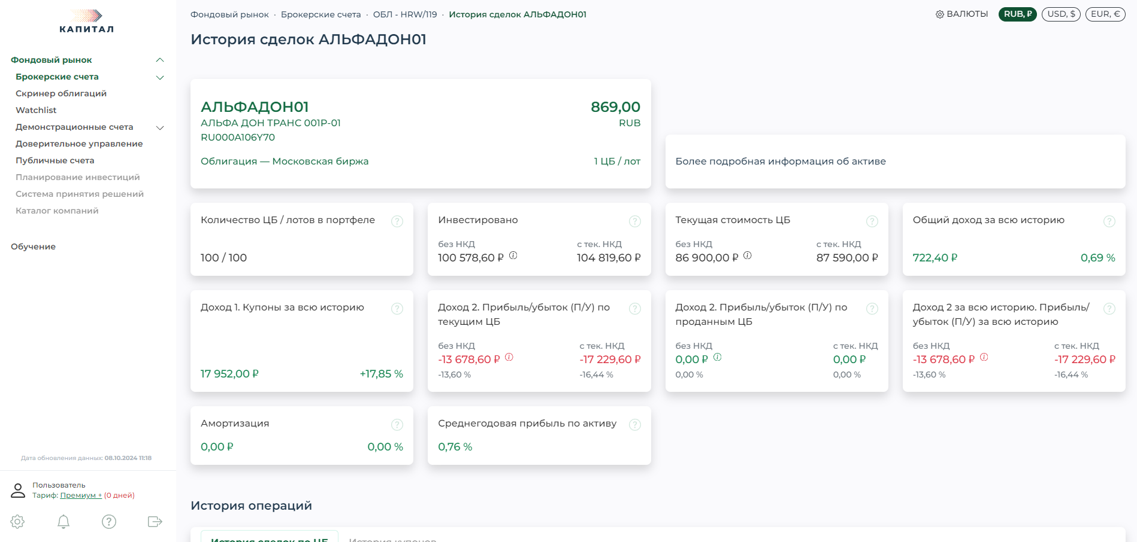Expand the Демонстрационные счета chevron

160,128
